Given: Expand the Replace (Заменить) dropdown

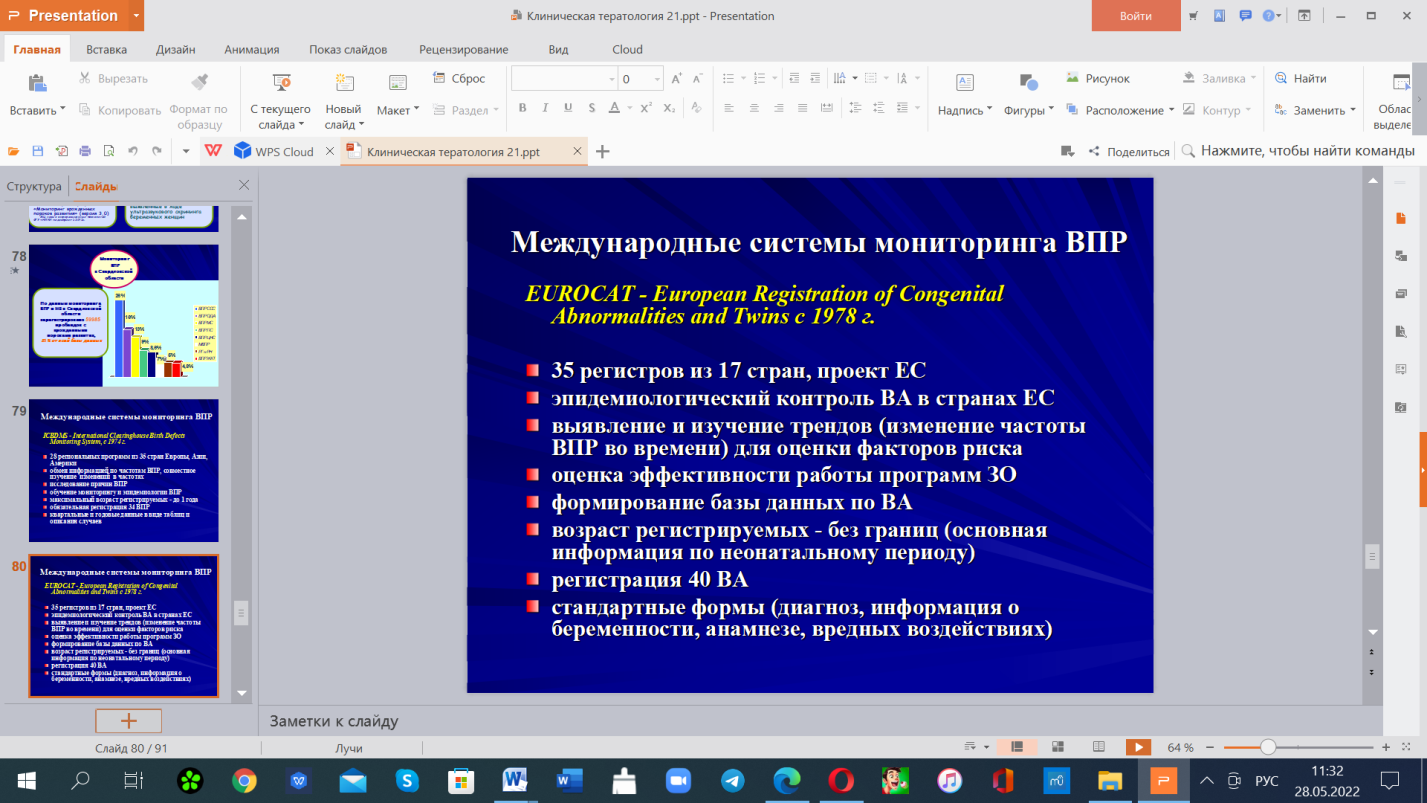Looking at the screenshot, I should pyautogui.click(x=1352, y=110).
